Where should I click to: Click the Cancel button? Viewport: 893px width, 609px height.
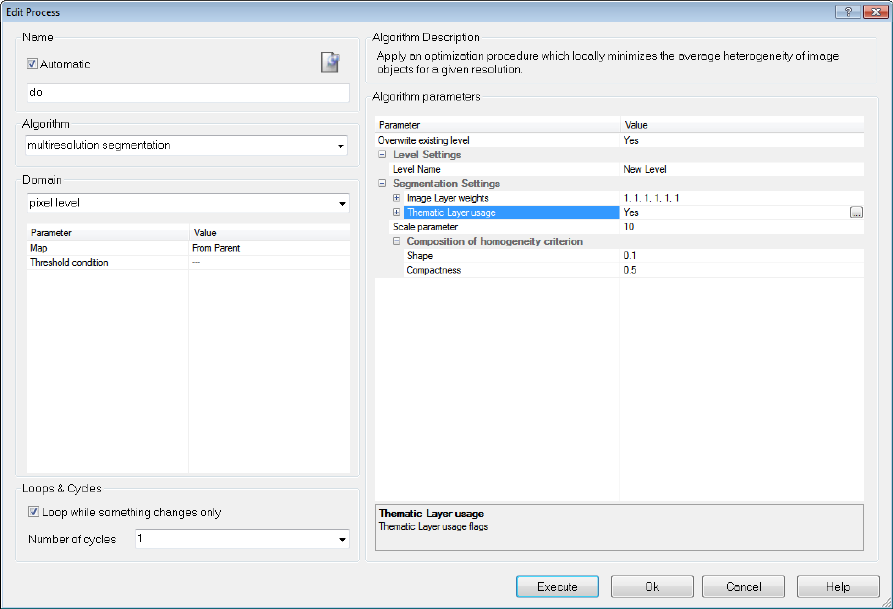tap(743, 586)
